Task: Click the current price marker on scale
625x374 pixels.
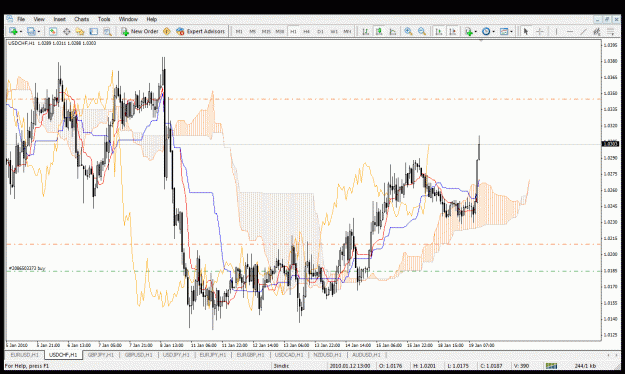Action: coord(610,144)
